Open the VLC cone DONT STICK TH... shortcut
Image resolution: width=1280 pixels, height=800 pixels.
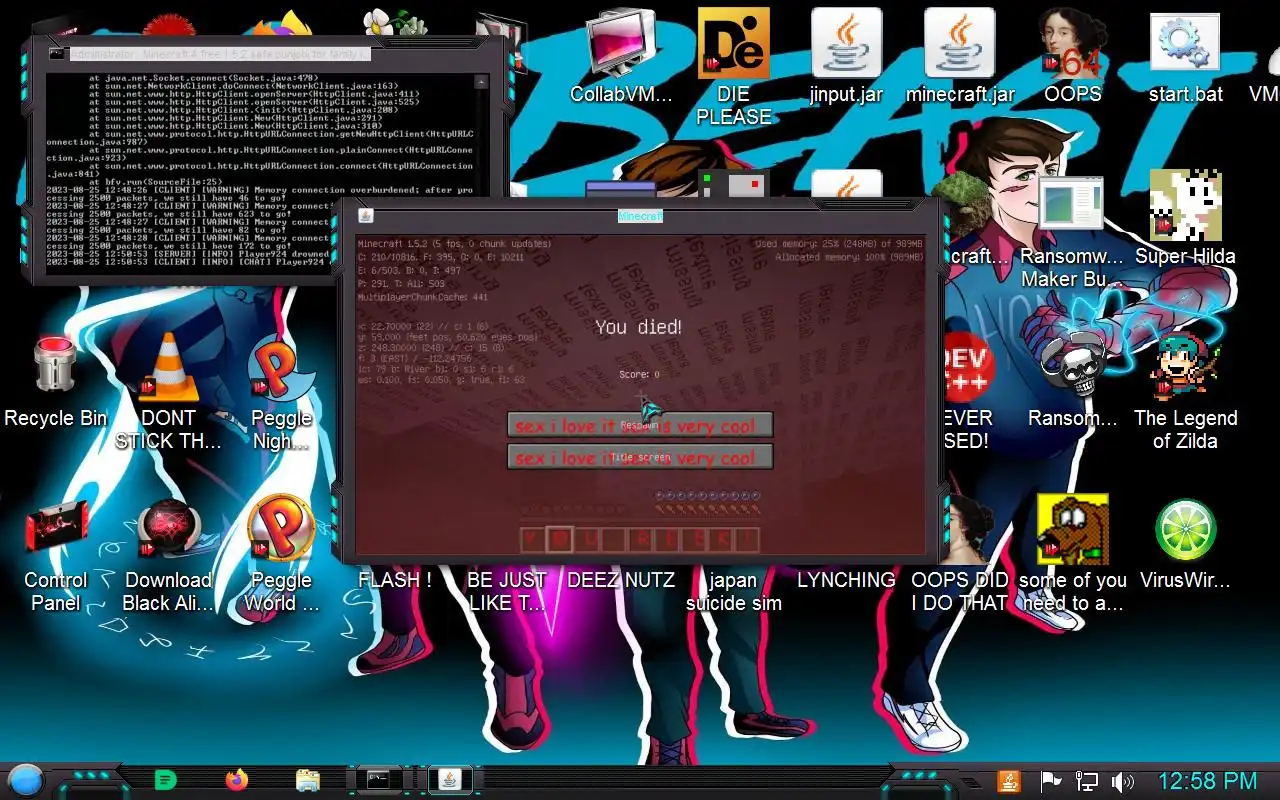168,392
